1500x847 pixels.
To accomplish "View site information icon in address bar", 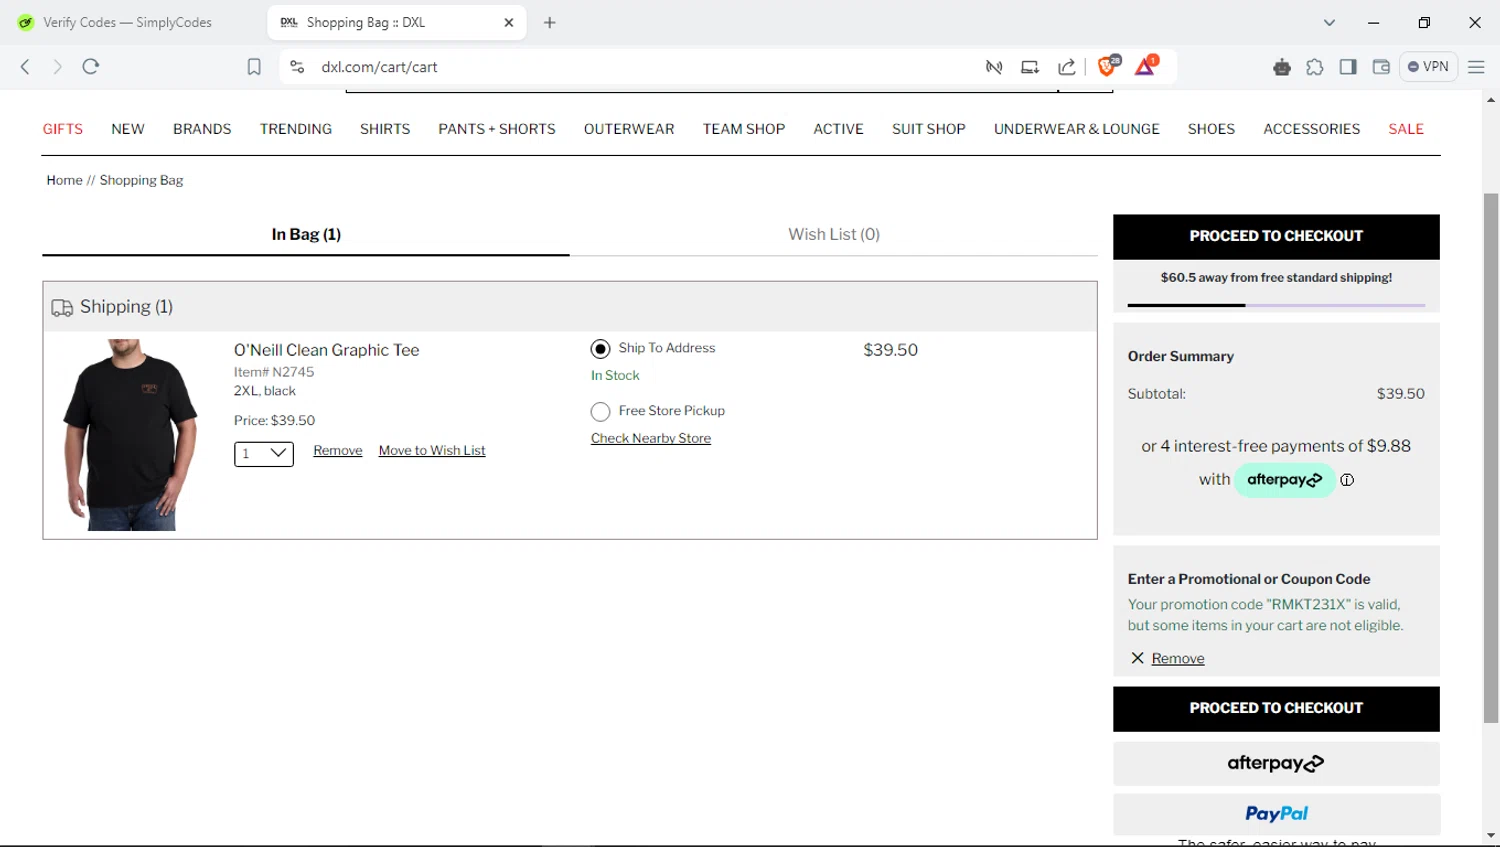I will [x=297, y=67].
